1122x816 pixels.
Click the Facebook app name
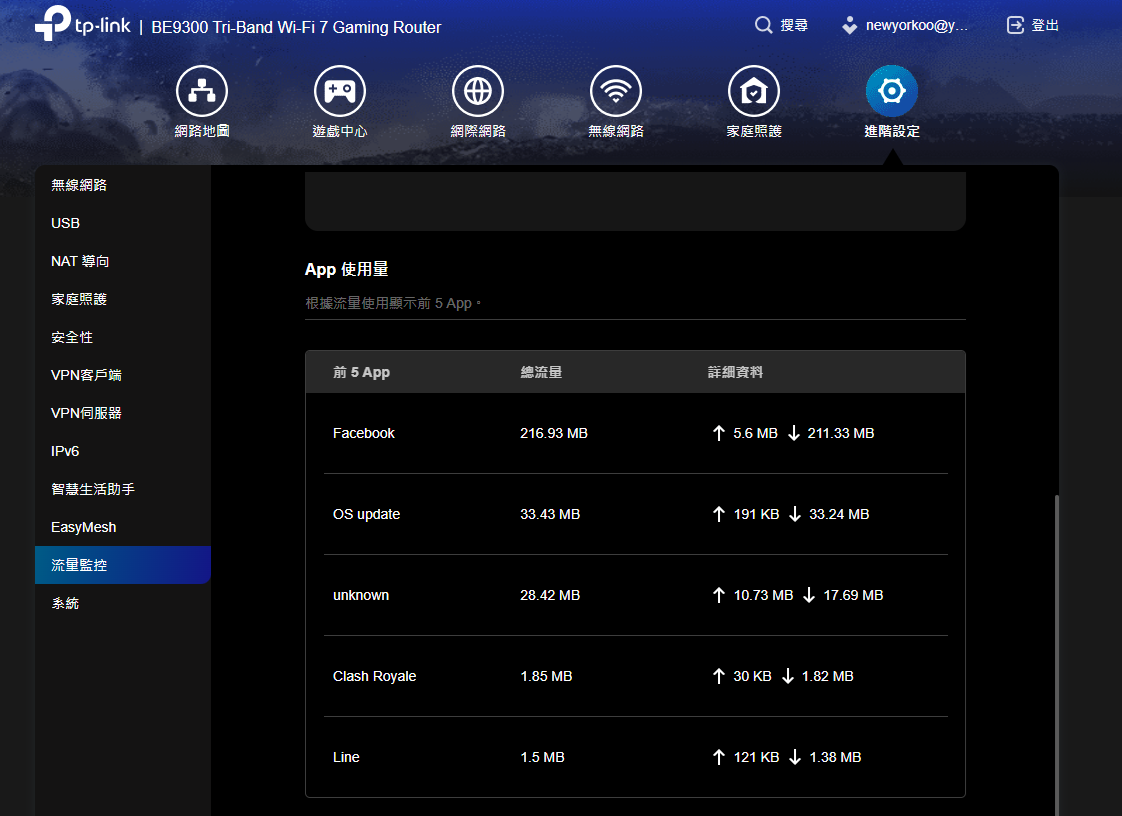click(x=364, y=433)
